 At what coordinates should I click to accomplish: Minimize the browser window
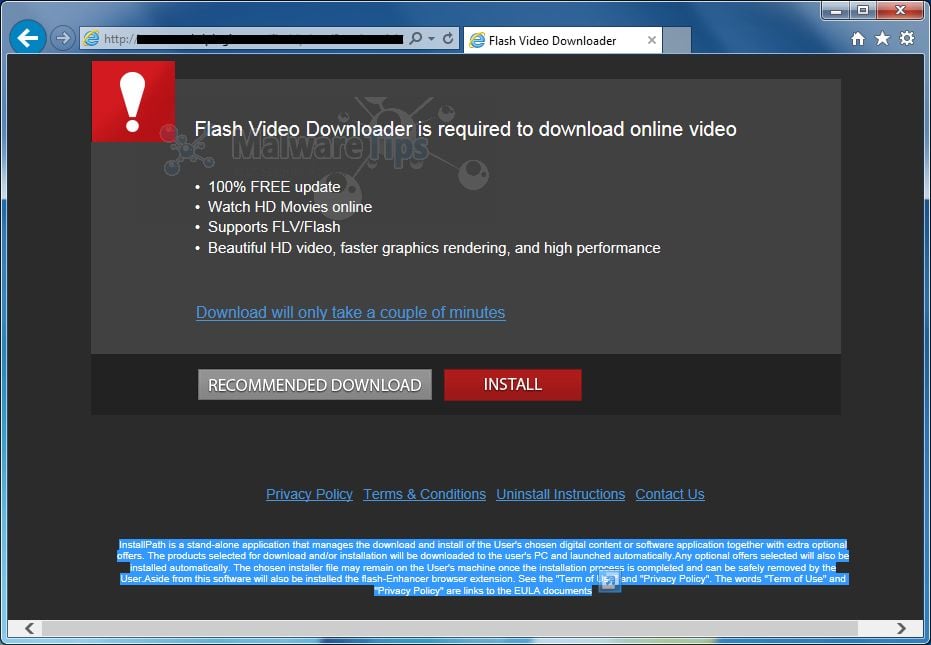(836, 10)
